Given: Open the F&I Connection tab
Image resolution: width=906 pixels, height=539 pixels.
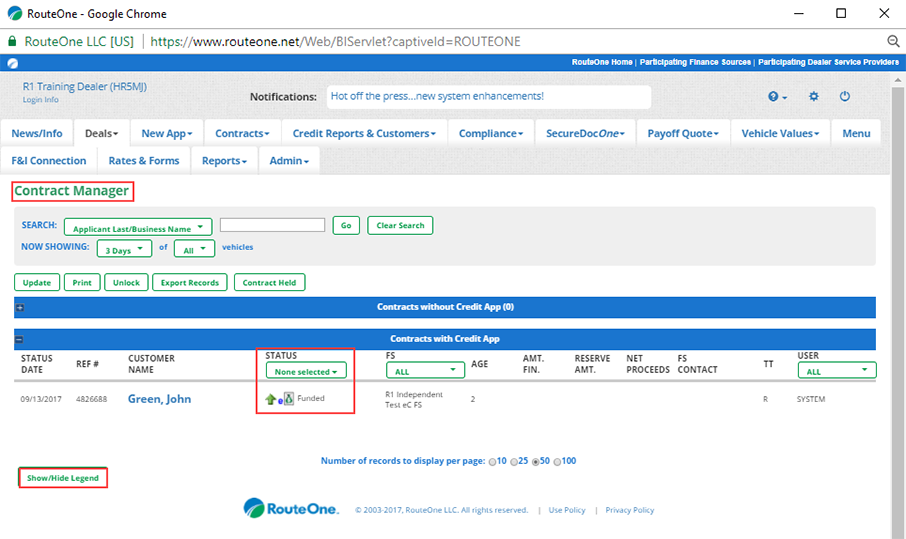Looking at the screenshot, I should click(49, 161).
